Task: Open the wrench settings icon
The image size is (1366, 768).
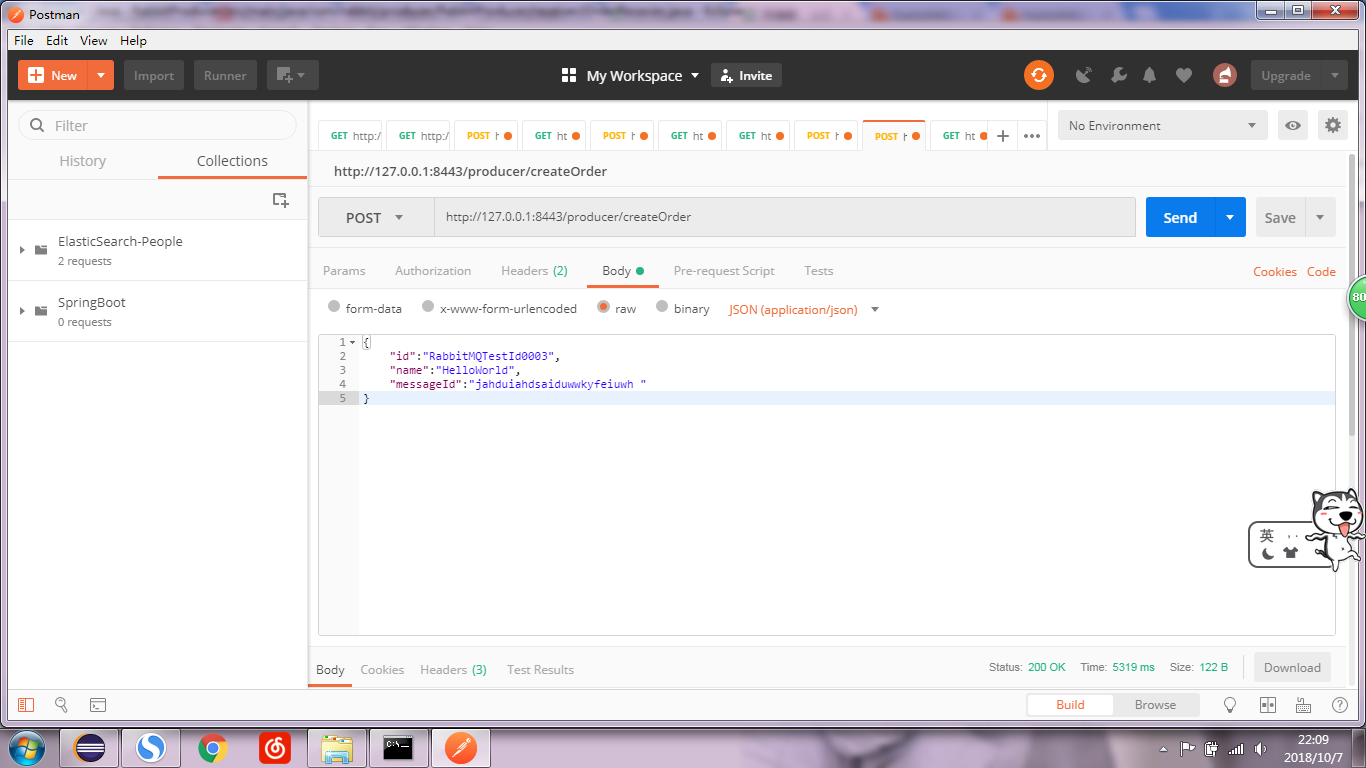Action: [x=1119, y=75]
